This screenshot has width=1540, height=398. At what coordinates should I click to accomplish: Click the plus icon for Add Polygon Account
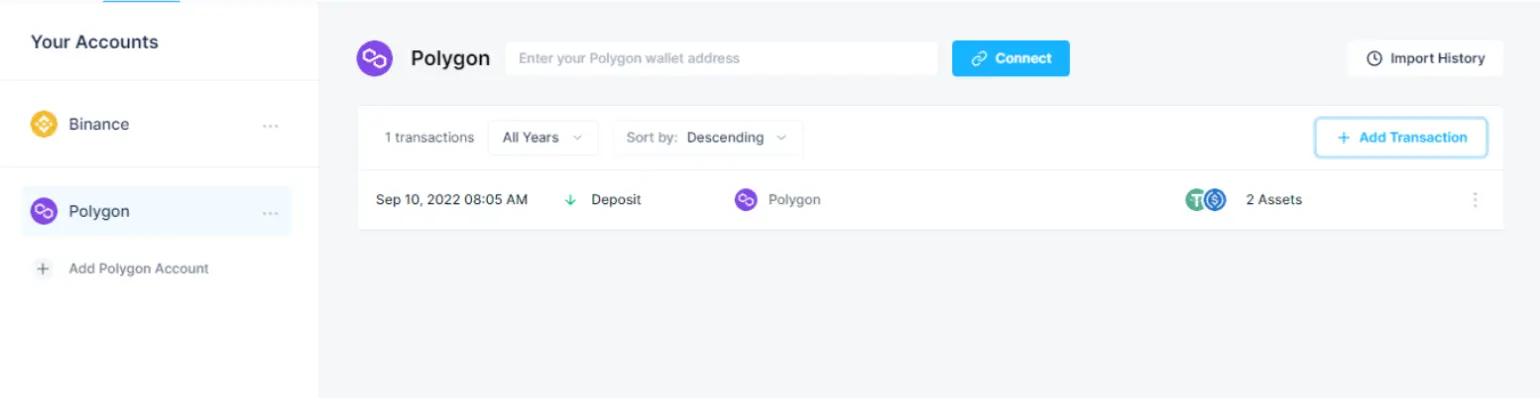43,269
